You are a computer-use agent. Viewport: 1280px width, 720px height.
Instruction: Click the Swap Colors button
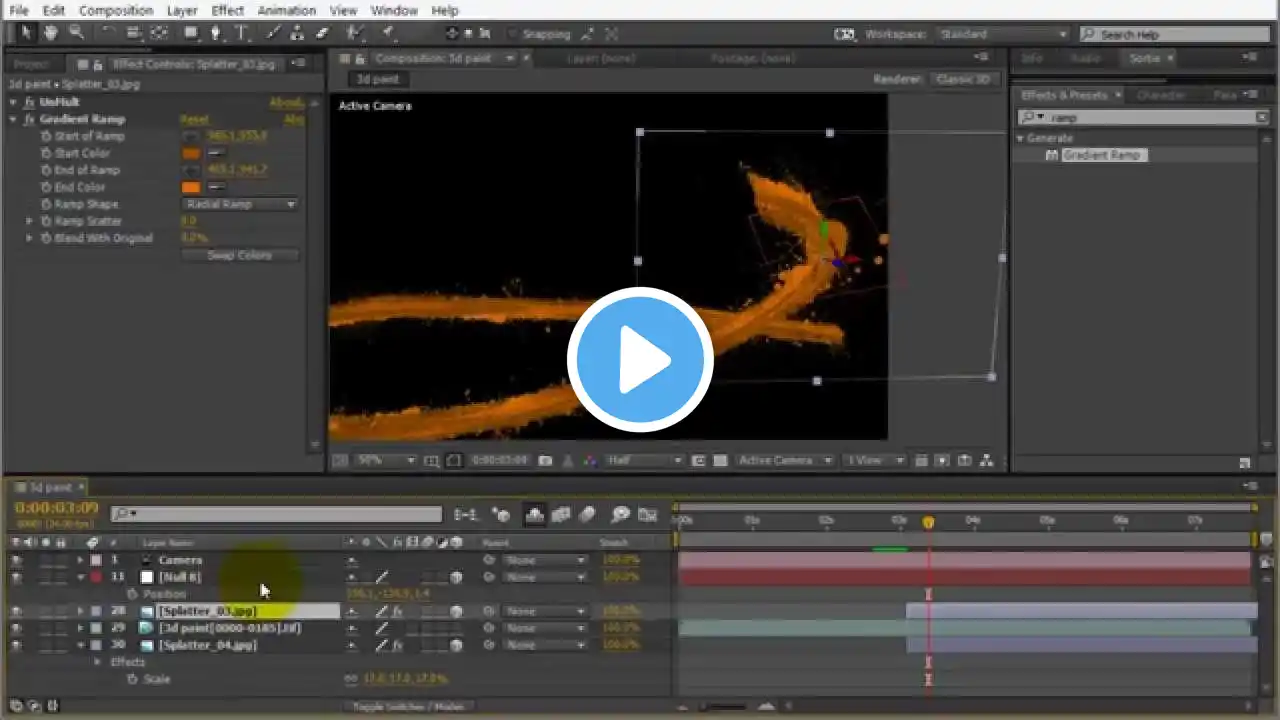click(239, 255)
